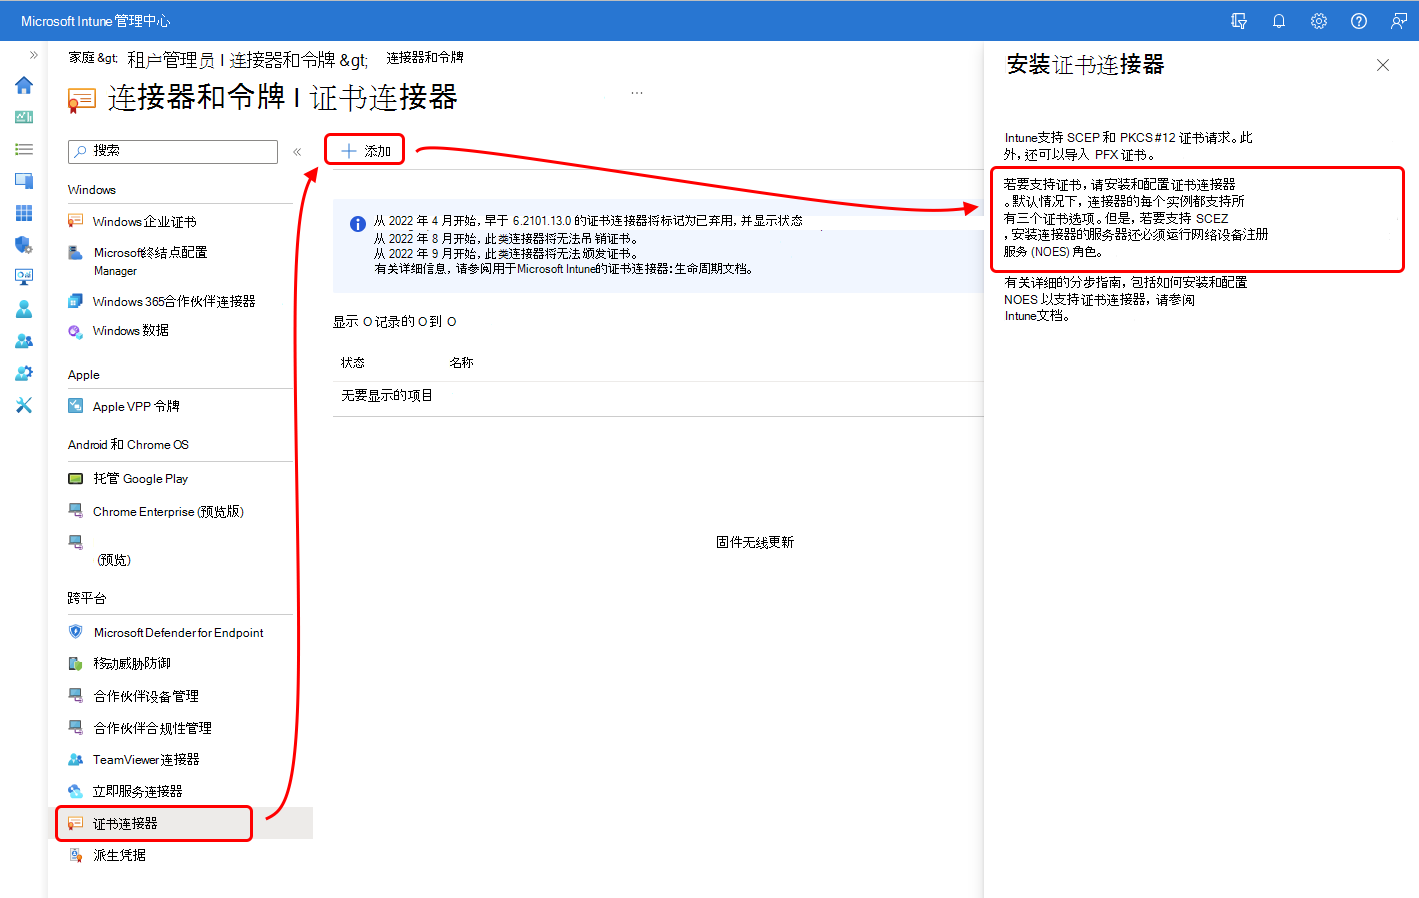Click the 搜索 input field
The width and height of the screenshot is (1419, 898).
pos(173,151)
